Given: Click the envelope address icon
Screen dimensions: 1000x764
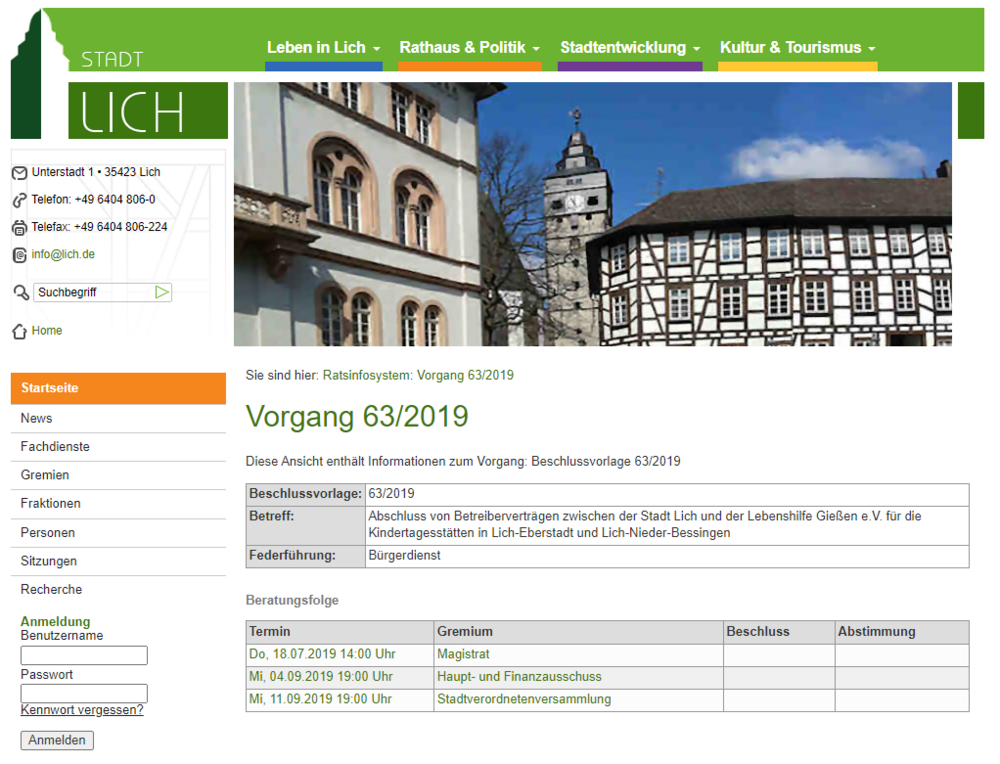Looking at the screenshot, I should tap(19, 173).
